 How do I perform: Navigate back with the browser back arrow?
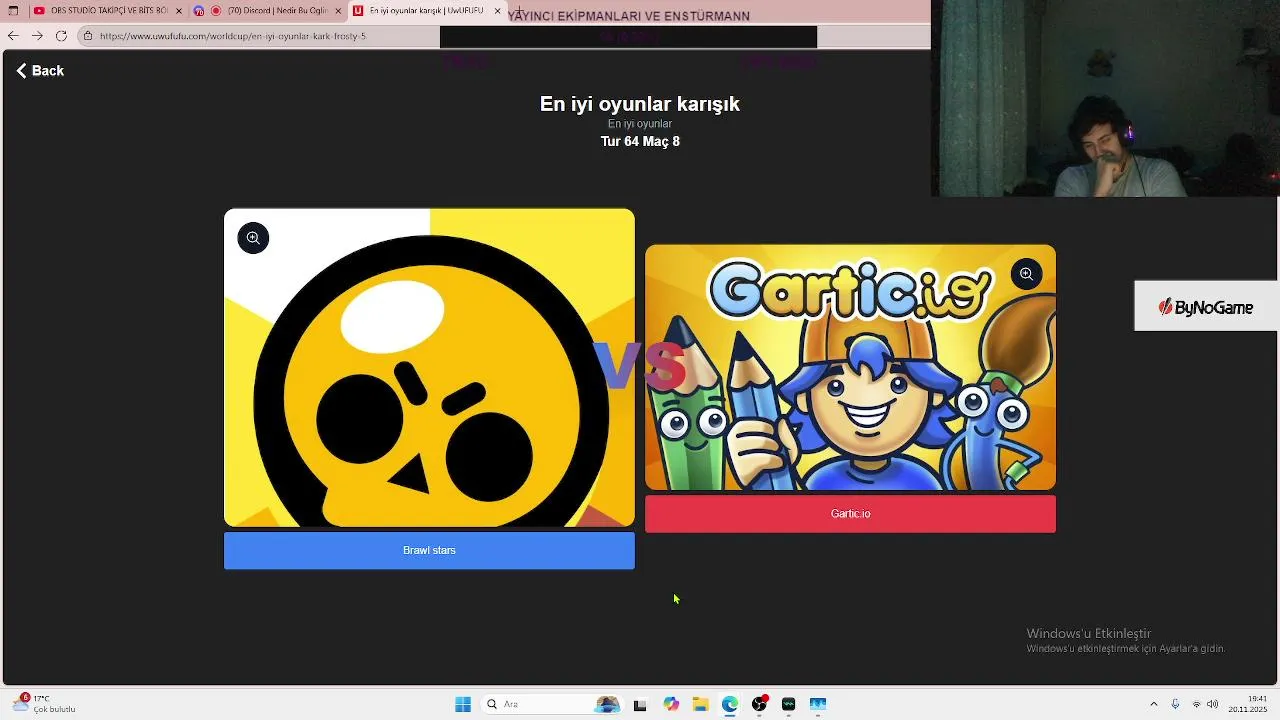coord(13,36)
